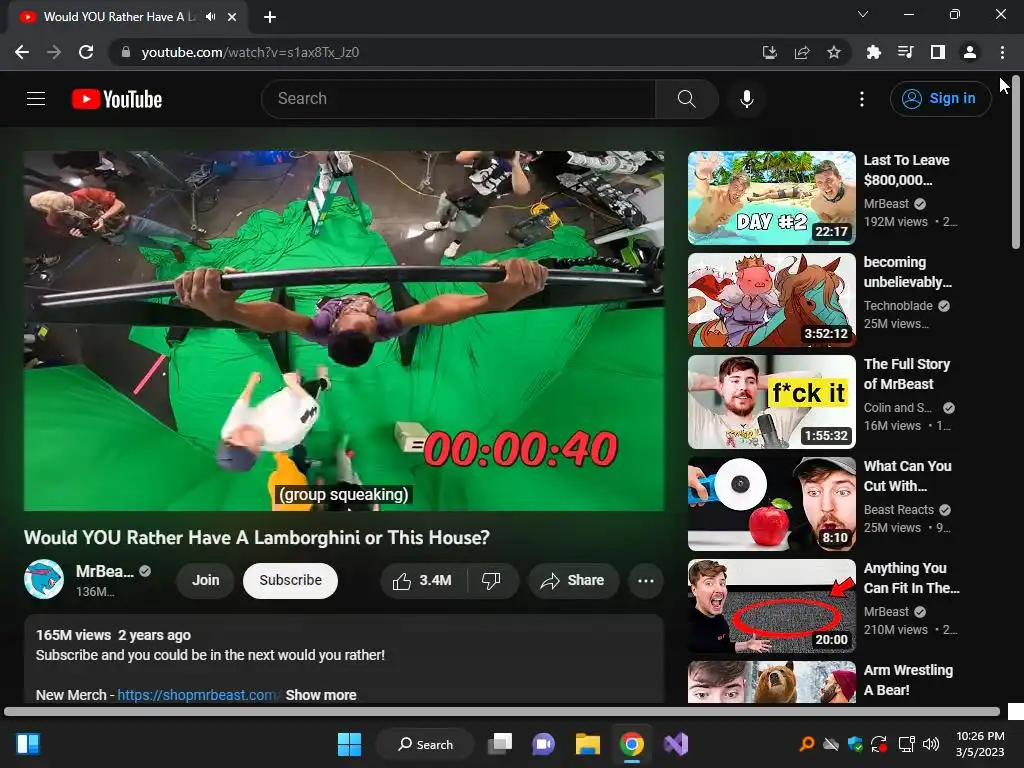Open the Widgets panel on taskbar

point(28,744)
